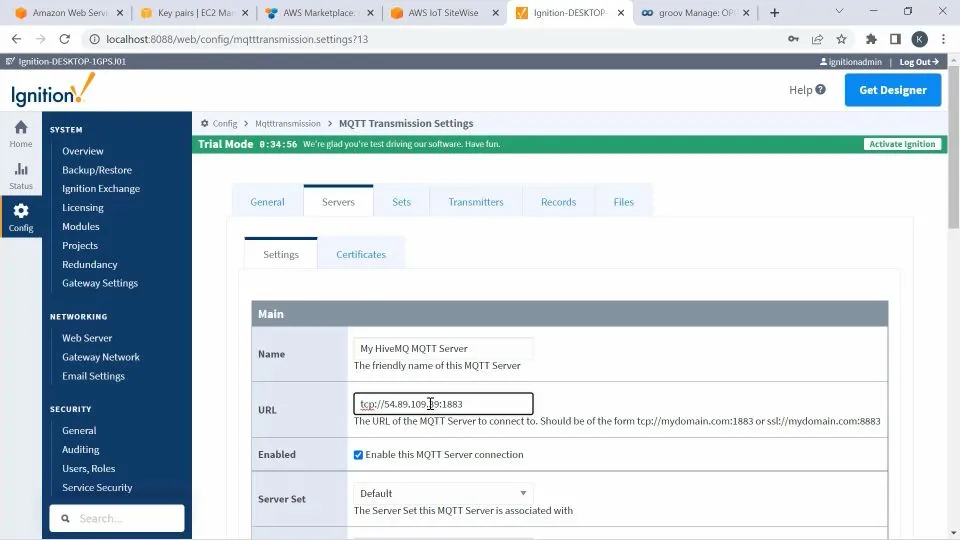Switch to the General tab
This screenshot has width=960, height=540.
click(x=268, y=201)
